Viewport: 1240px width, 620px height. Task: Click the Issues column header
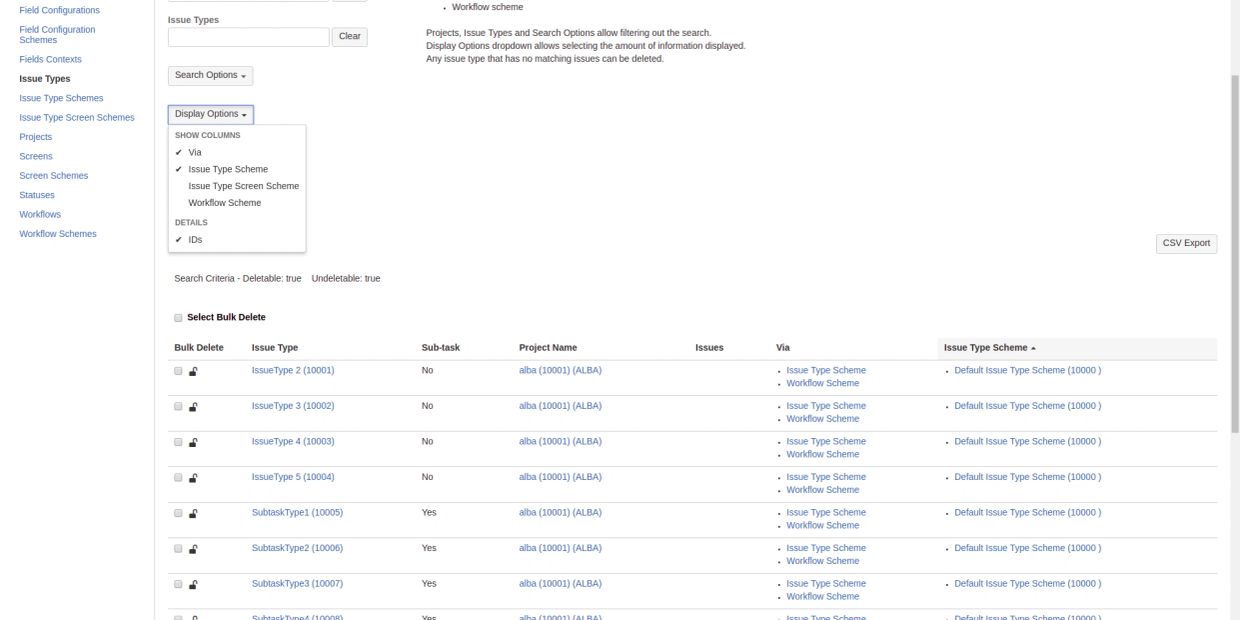[709, 348]
